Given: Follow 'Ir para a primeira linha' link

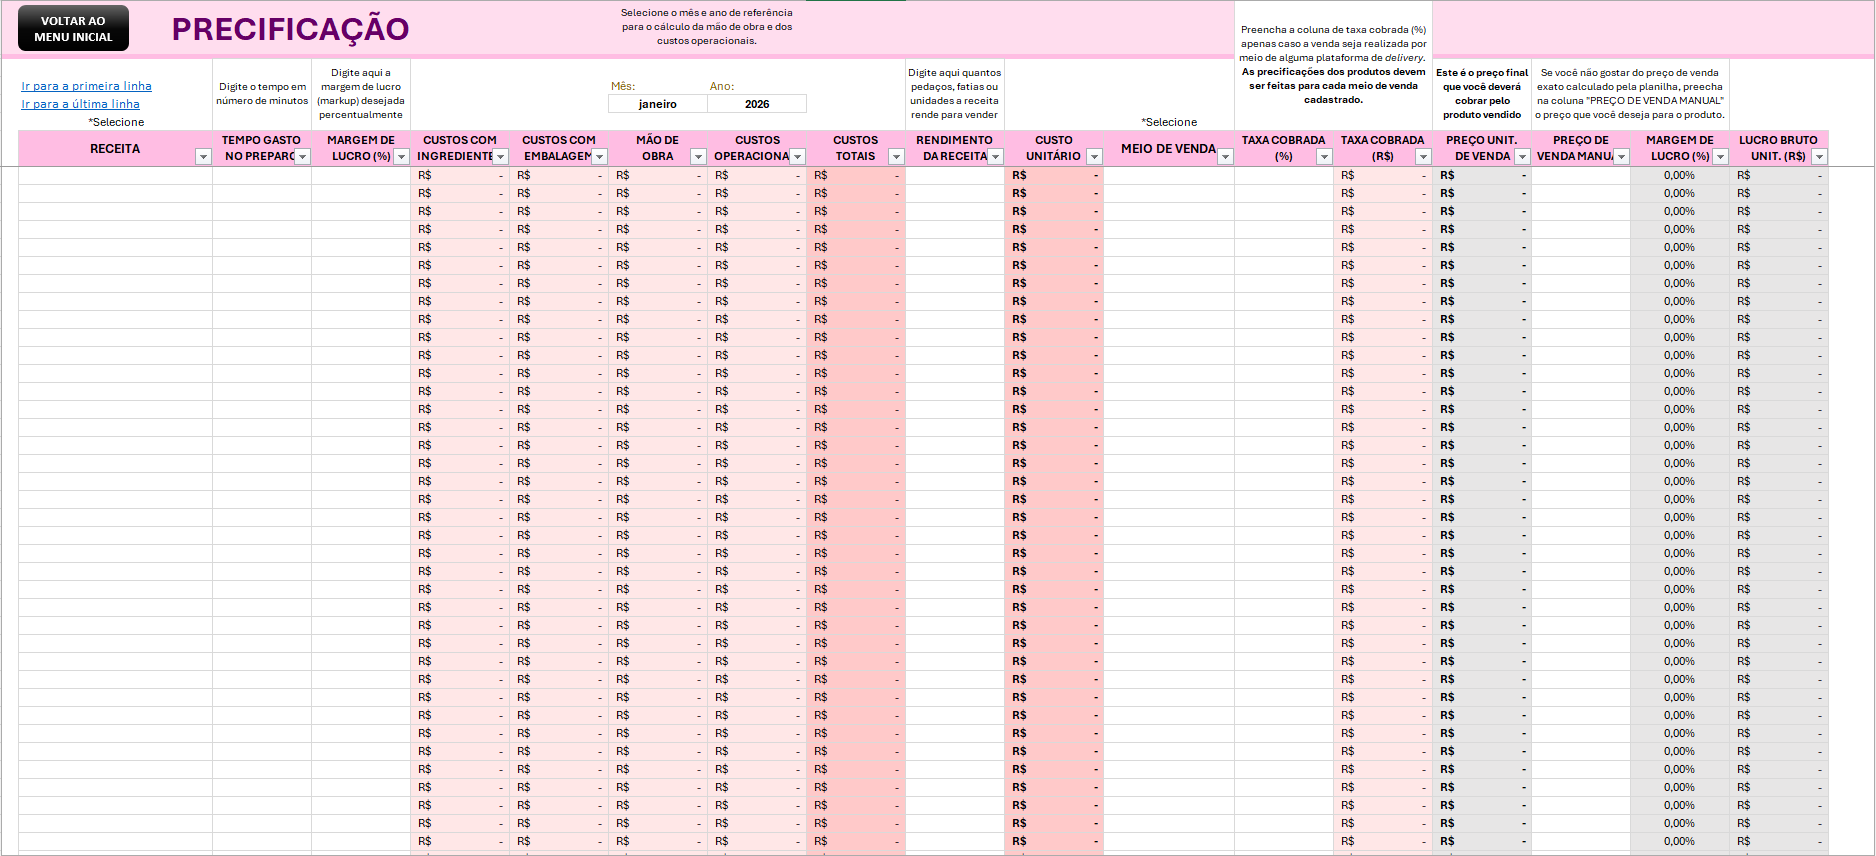Looking at the screenshot, I should 87,86.
